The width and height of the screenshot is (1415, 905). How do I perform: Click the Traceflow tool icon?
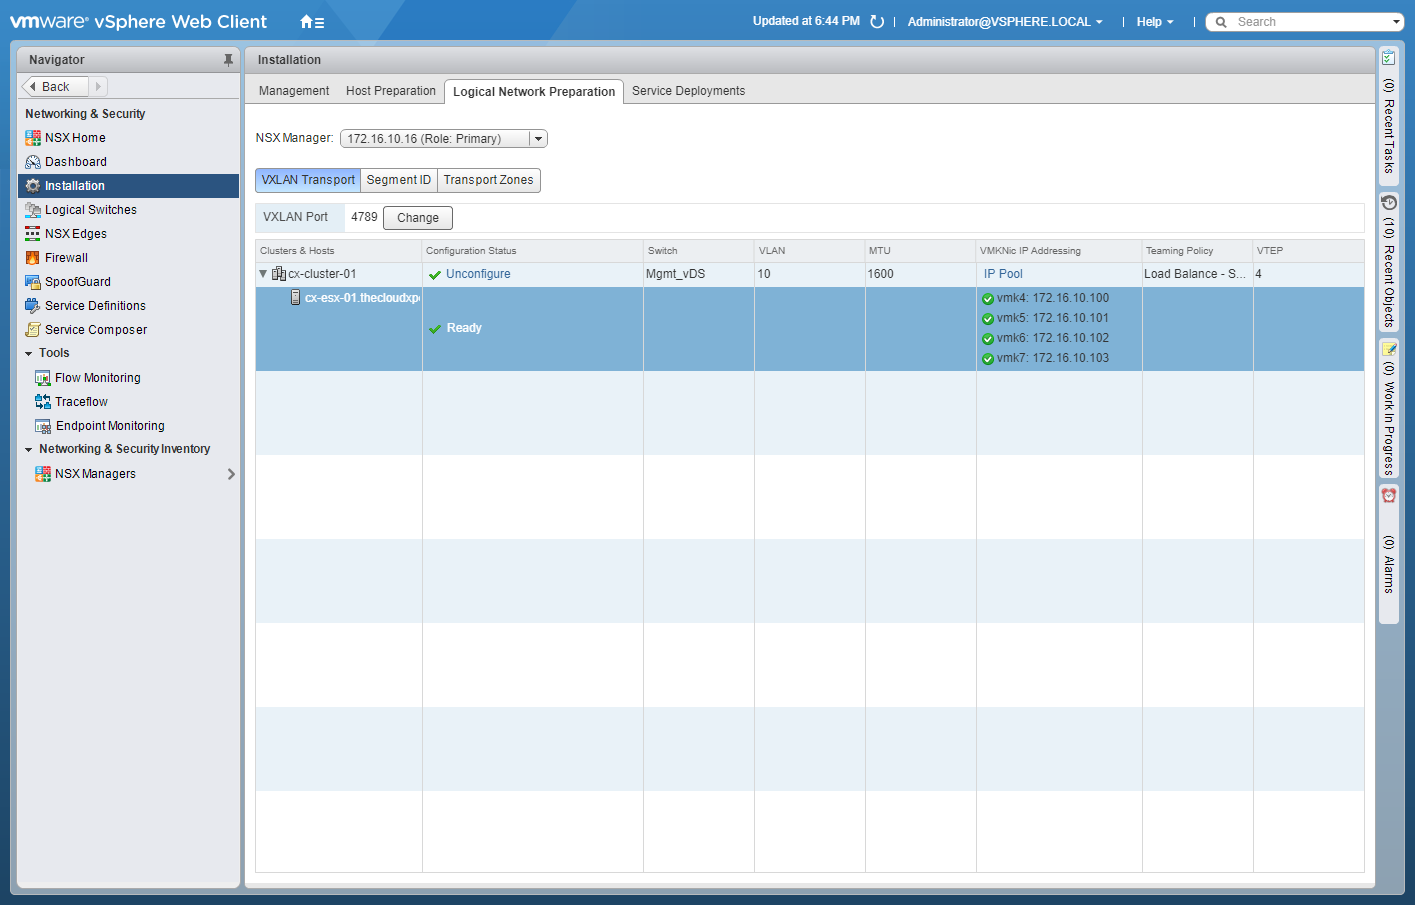click(x=43, y=402)
